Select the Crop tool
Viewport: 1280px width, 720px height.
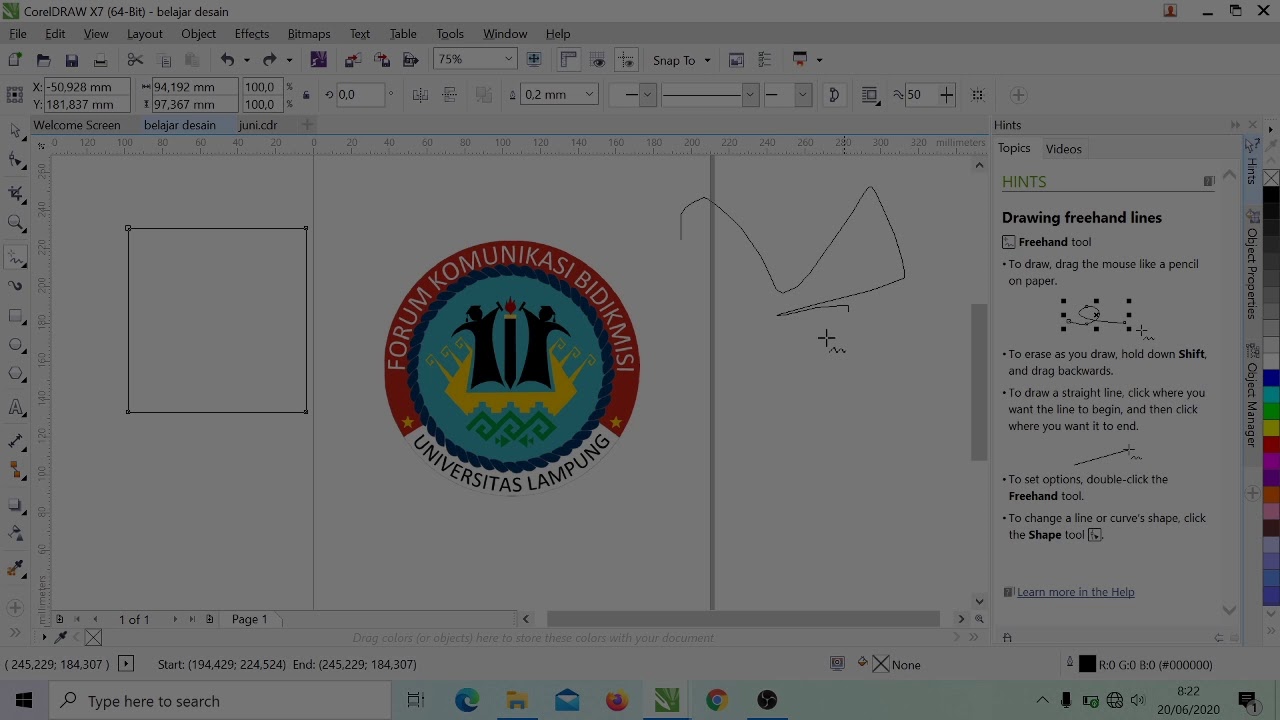15,192
